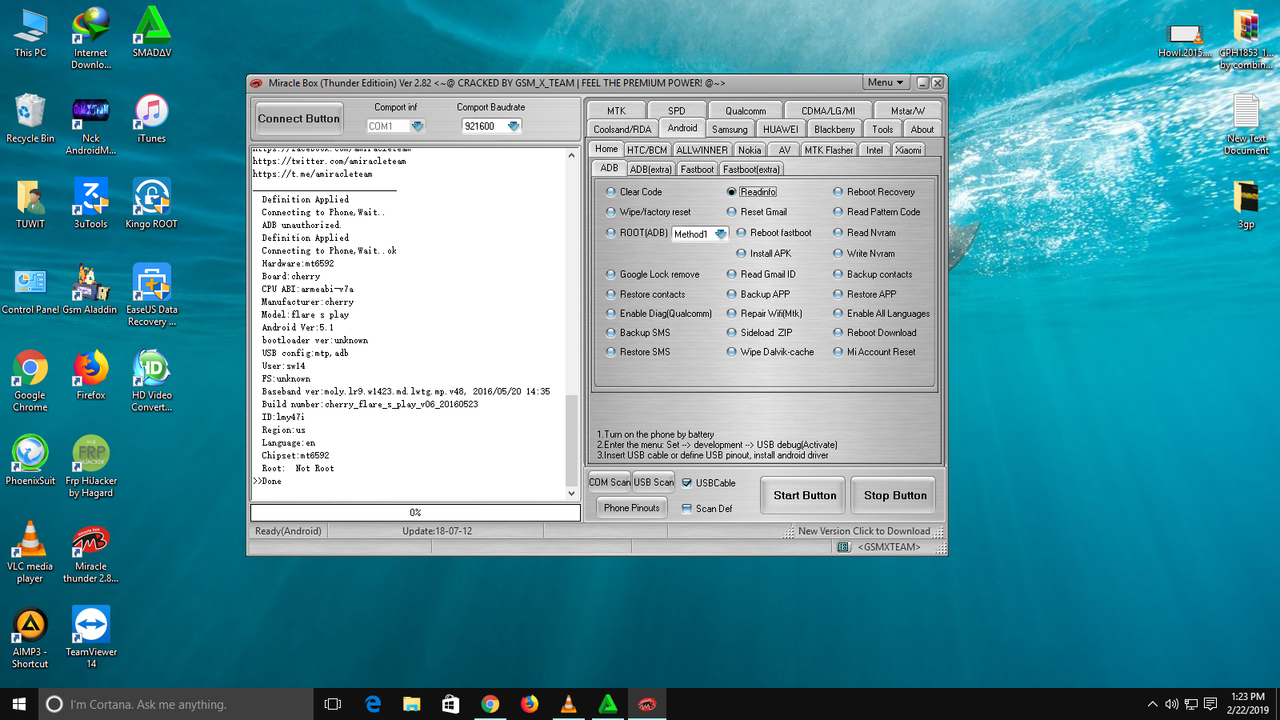Select the Wipe/factory reset option
The image size is (1280, 720).
tap(610, 212)
